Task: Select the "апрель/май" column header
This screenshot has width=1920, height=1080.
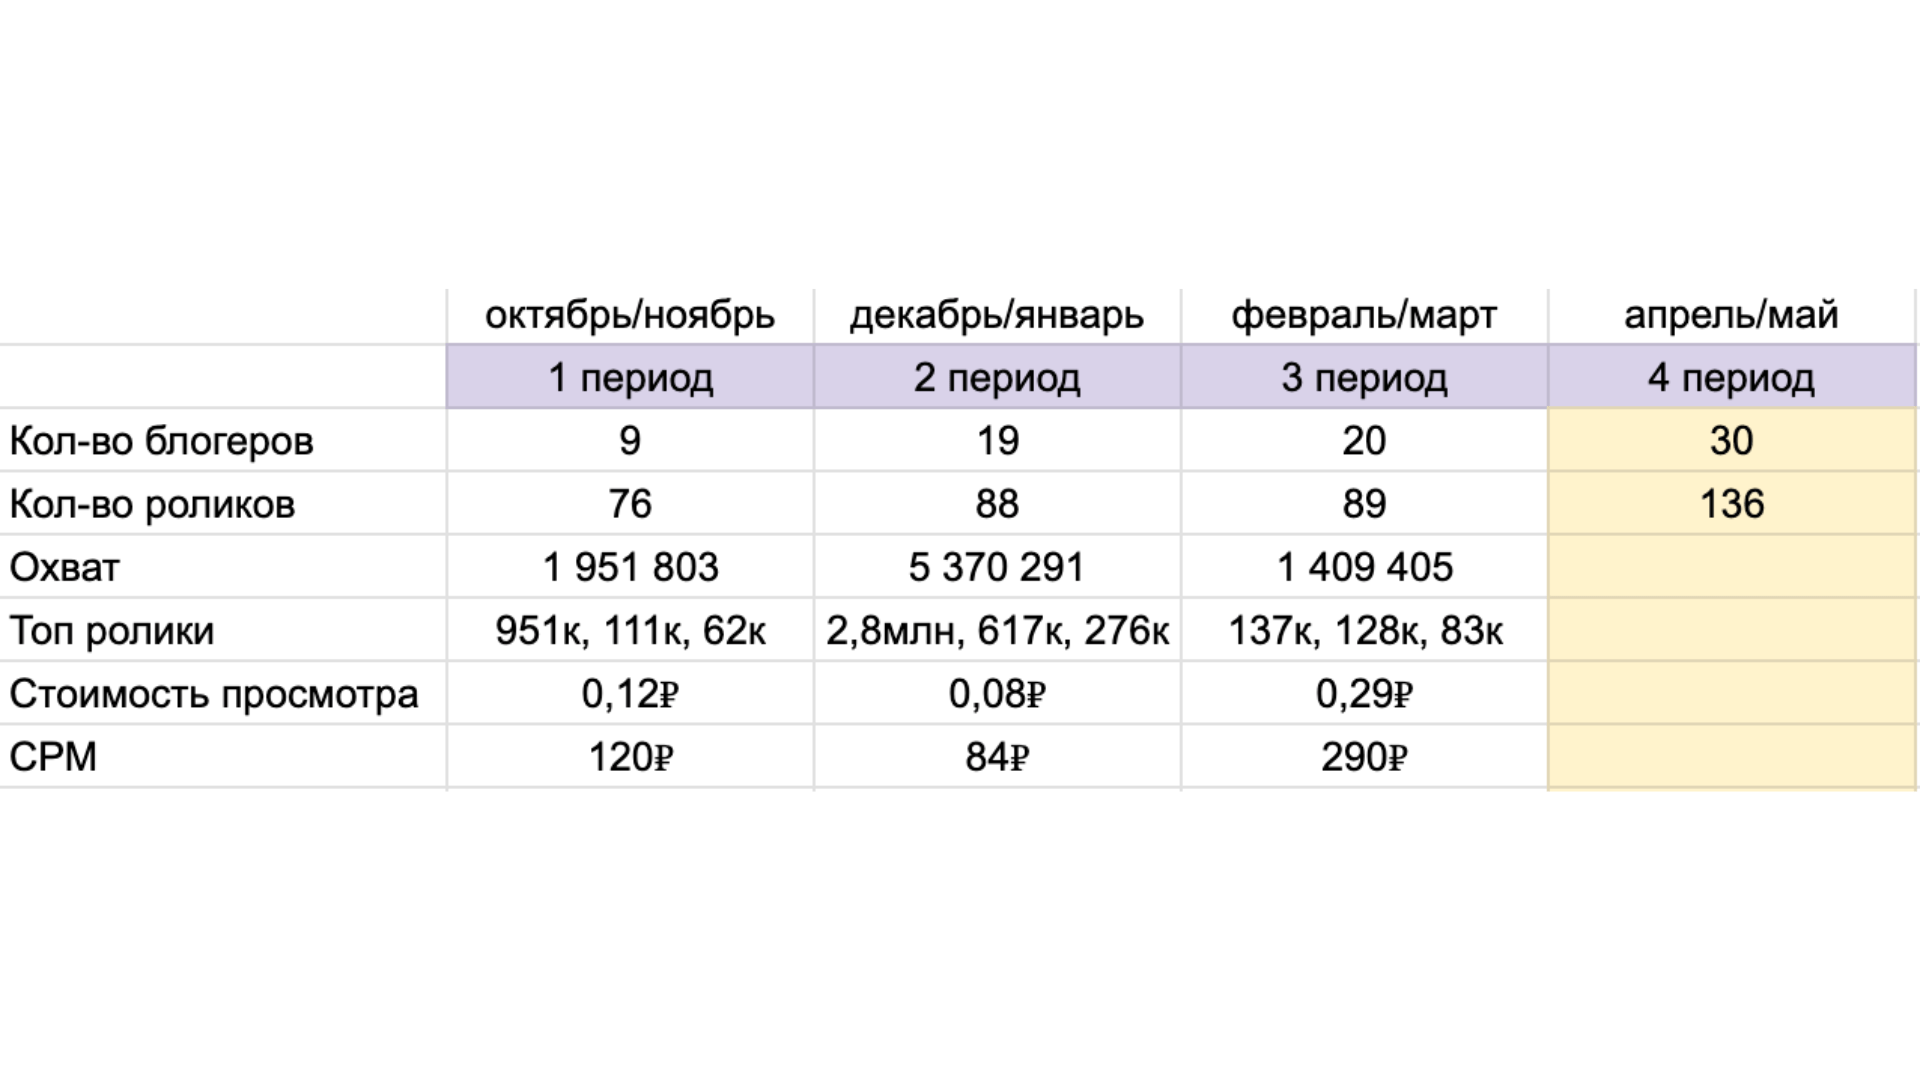Action: (x=1731, y=316)
